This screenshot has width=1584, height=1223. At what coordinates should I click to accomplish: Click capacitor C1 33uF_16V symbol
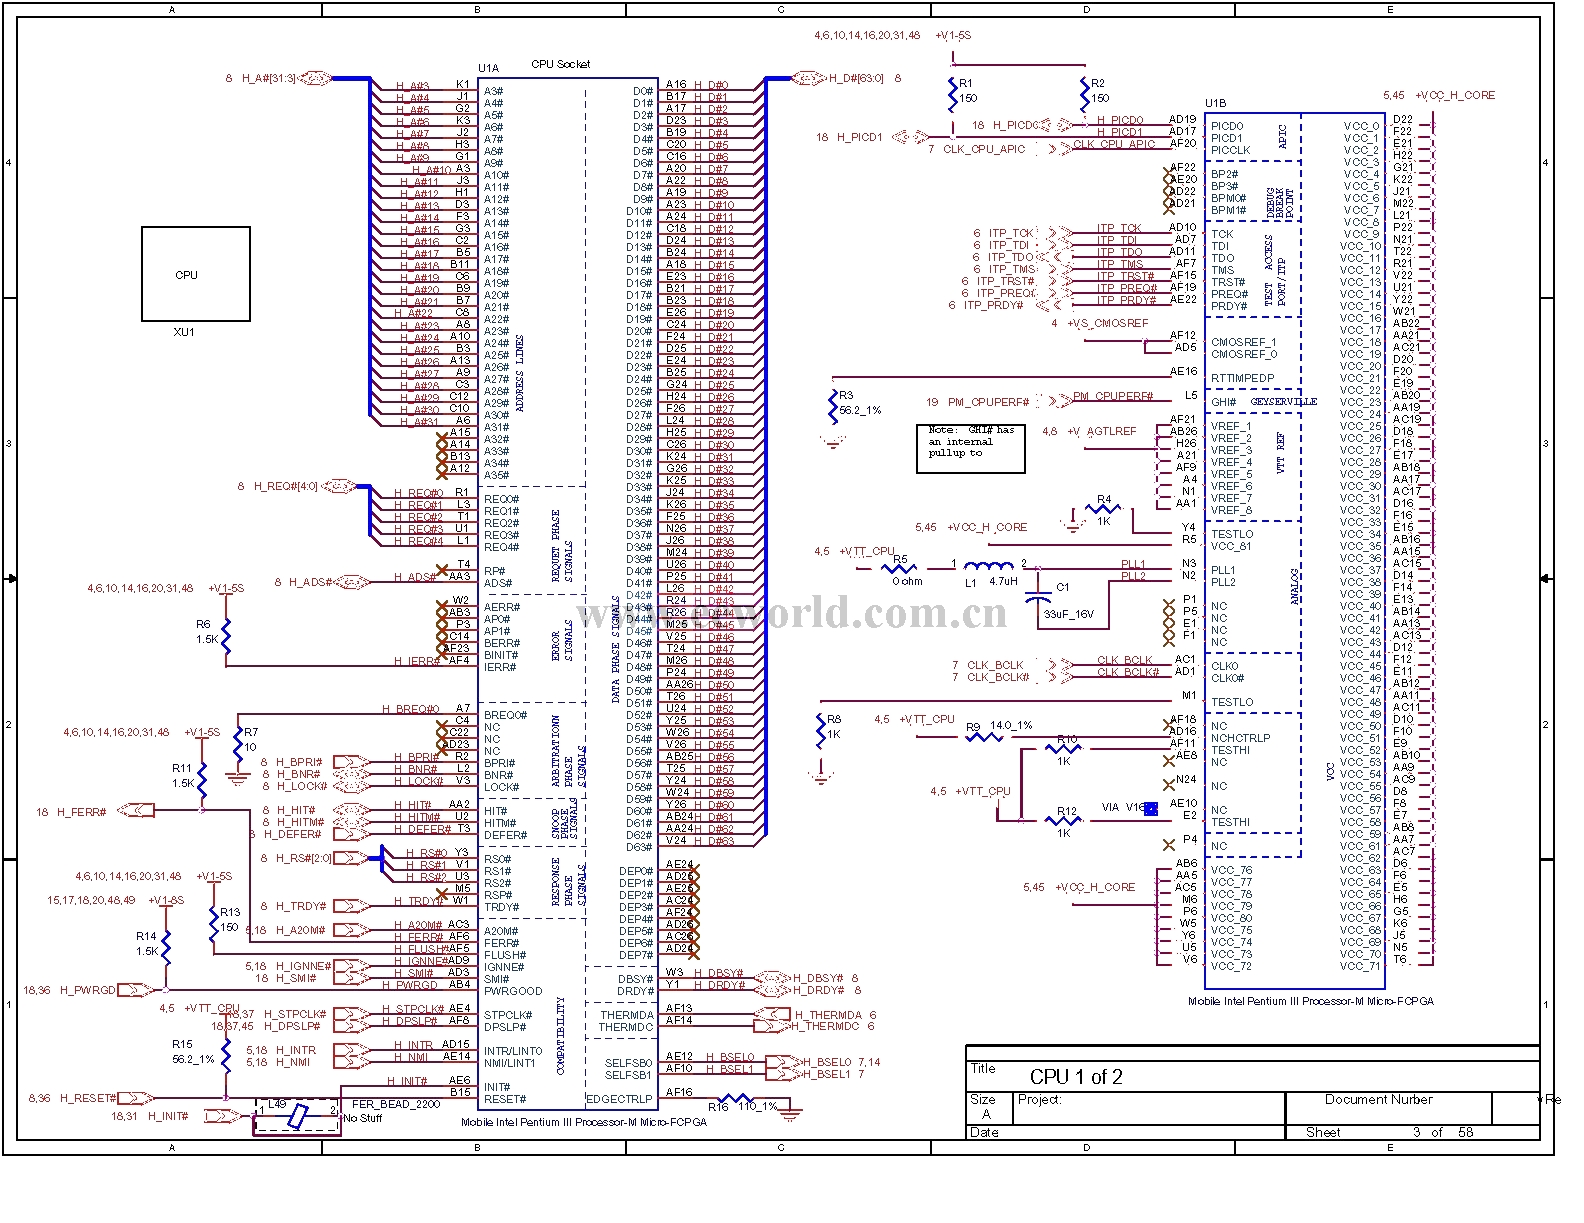(x=1038, y=598)
